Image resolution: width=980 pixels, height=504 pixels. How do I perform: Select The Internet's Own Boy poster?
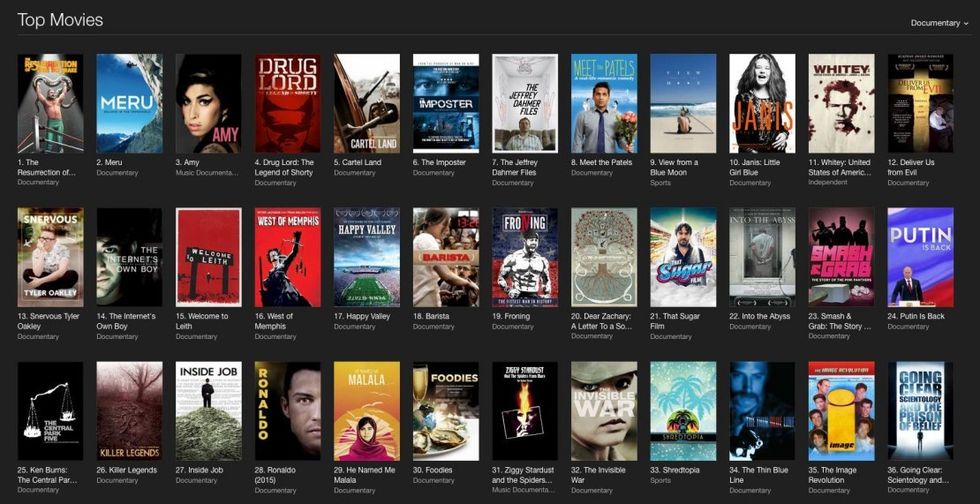[129, 258]
